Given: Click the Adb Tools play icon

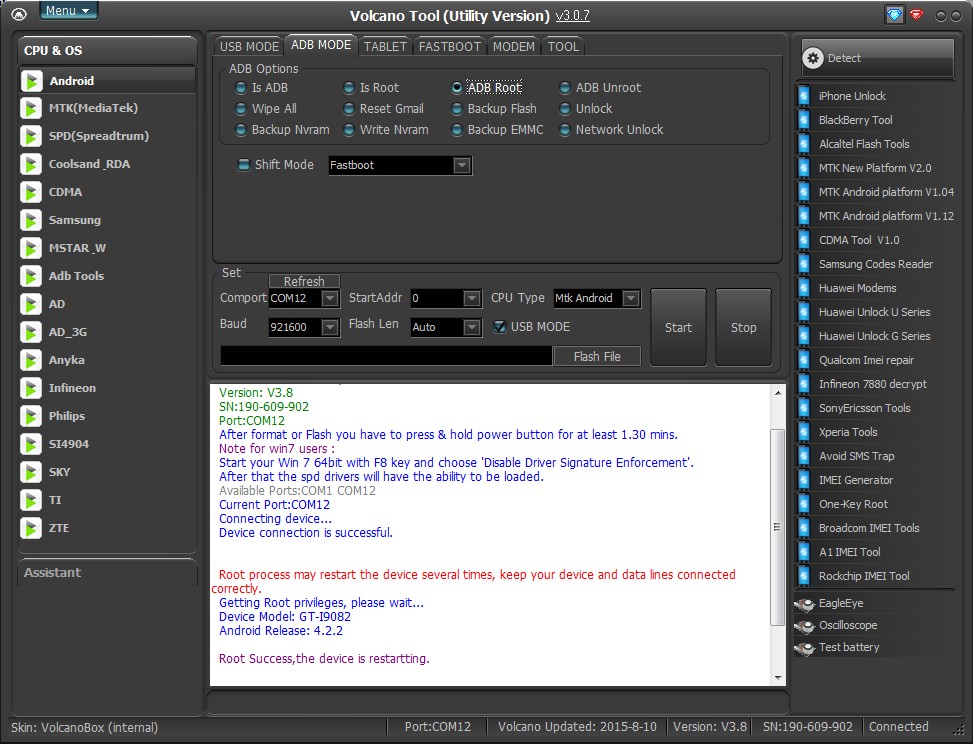Looking at the screenshot, I should (31, 276).
